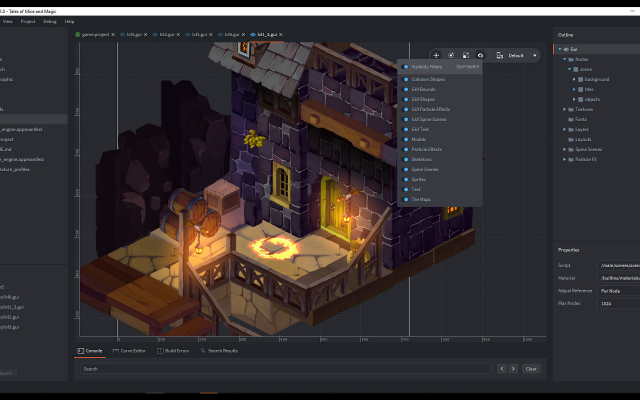Switch to the Curve Editor tab
The width and height of the screenshot is (640, 400).
coord(129,351)
